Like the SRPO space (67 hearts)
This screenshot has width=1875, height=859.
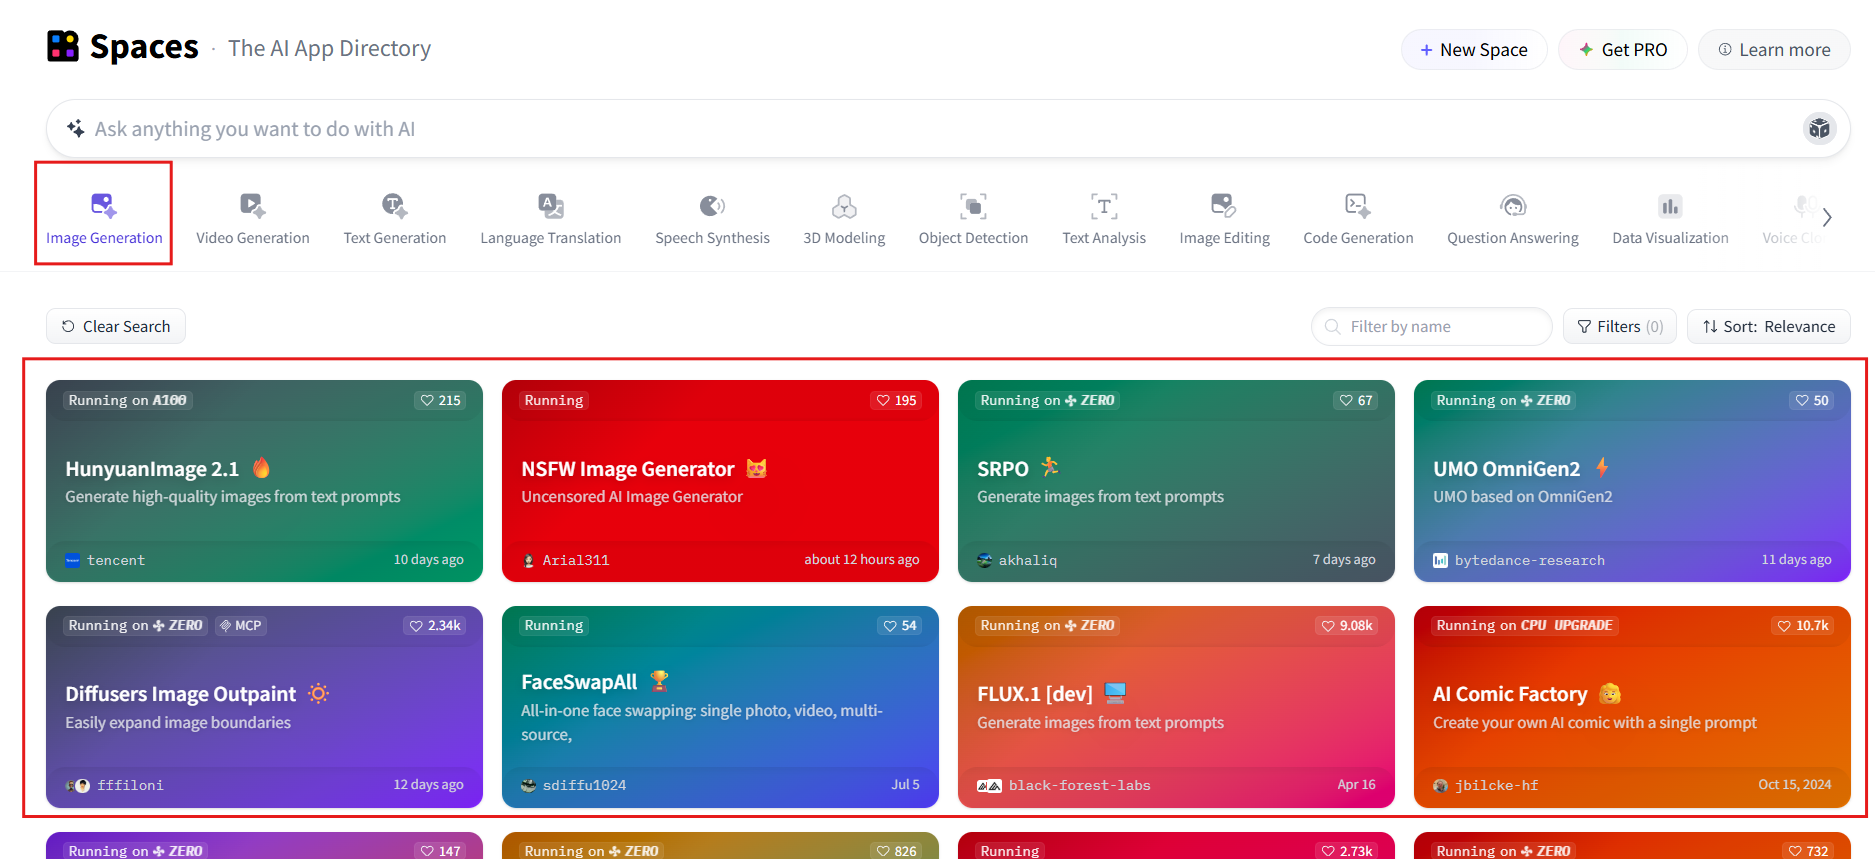[x=1356, y=400]
